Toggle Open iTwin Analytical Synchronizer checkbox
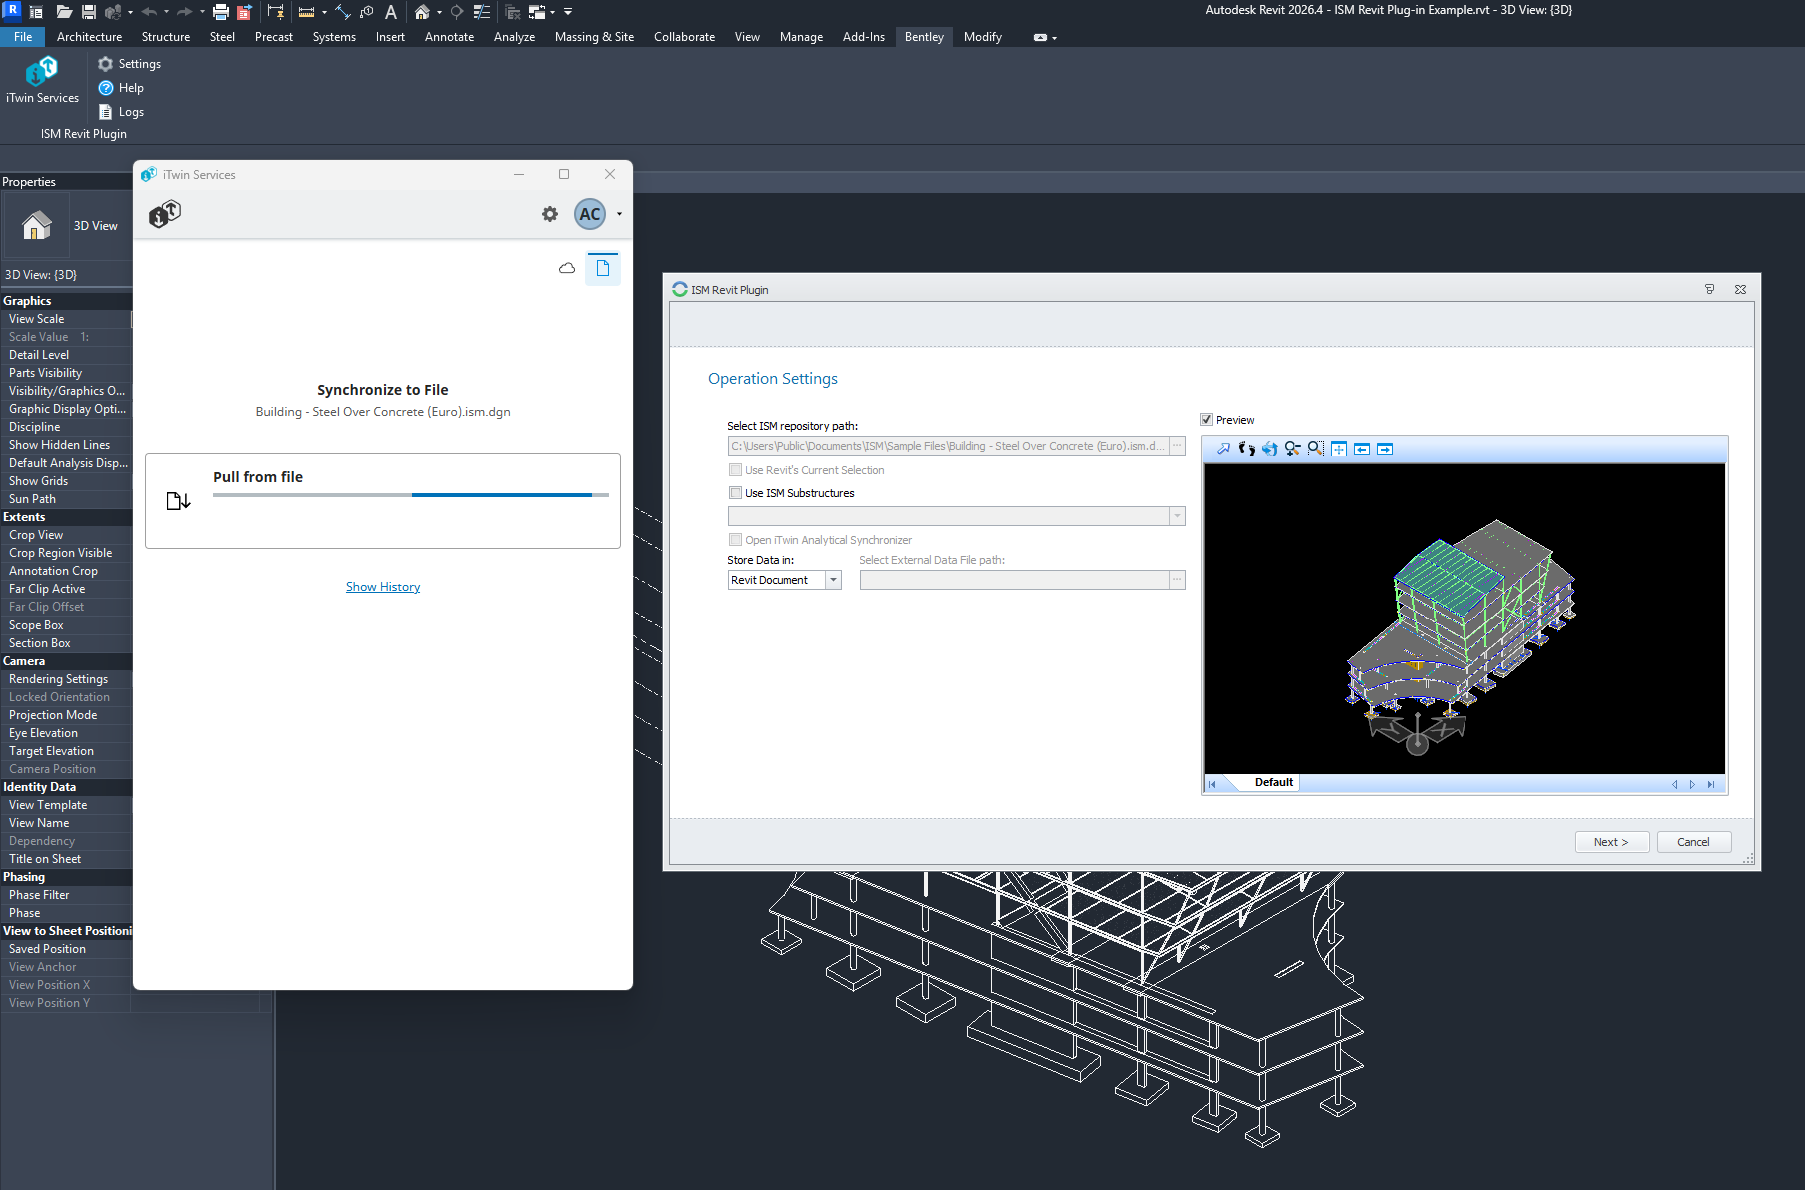The height and width of the screenshot is (1190, 1805). click(x=736, y=540)
